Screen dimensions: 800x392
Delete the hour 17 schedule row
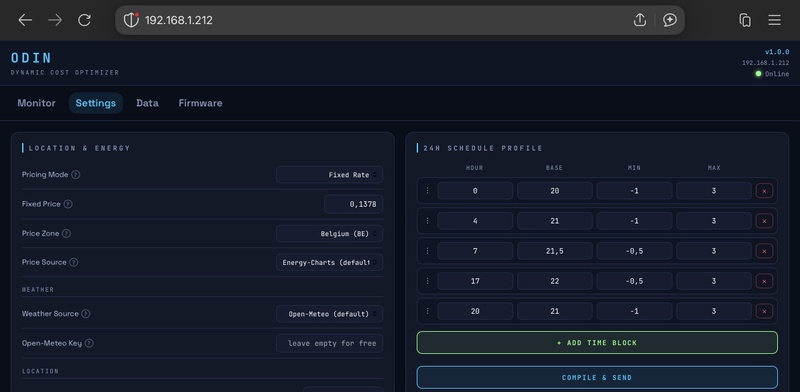tap(764, 281)
